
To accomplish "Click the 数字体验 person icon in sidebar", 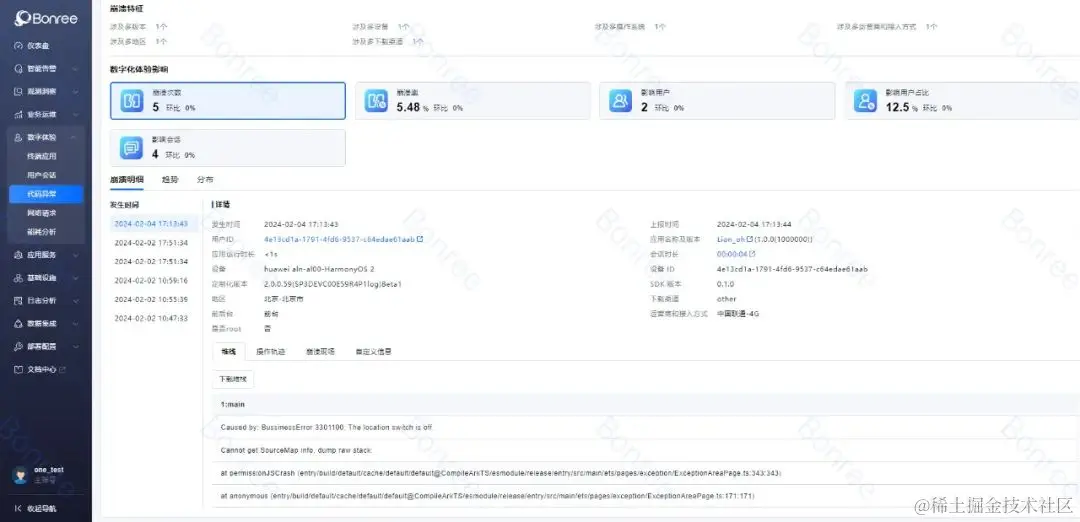I will click(19, 138).
